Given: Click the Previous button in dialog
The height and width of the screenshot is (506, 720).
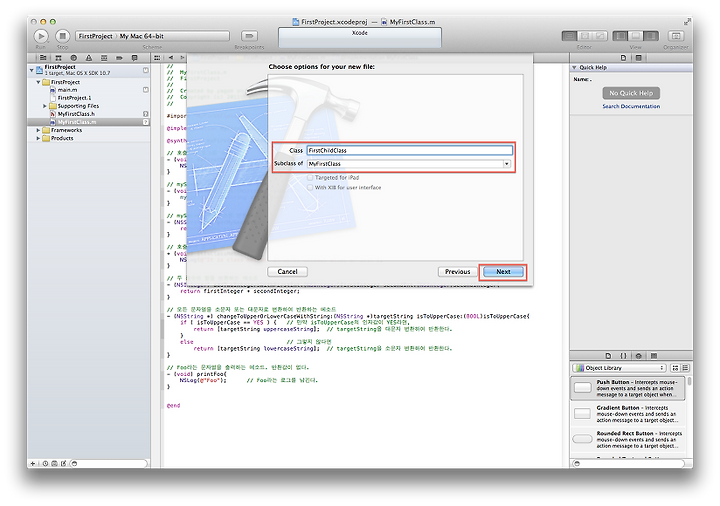Looking at the screenshot, I should click(457, 272).
